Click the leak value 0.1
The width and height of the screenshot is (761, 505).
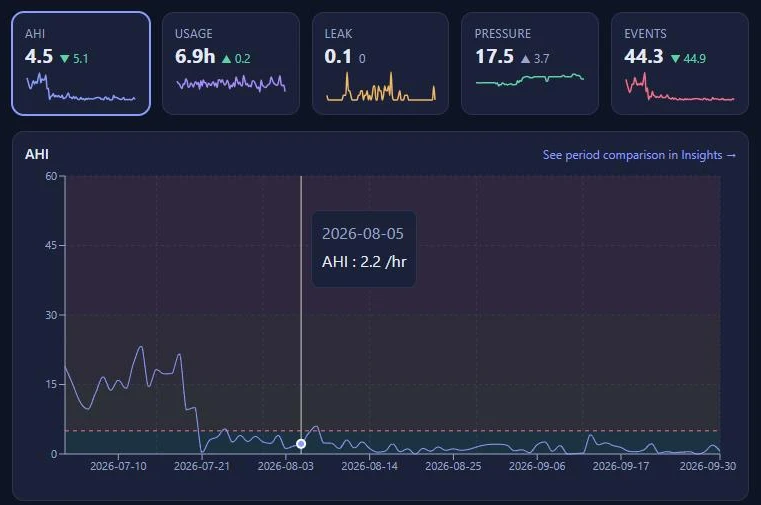pos(338,57)
